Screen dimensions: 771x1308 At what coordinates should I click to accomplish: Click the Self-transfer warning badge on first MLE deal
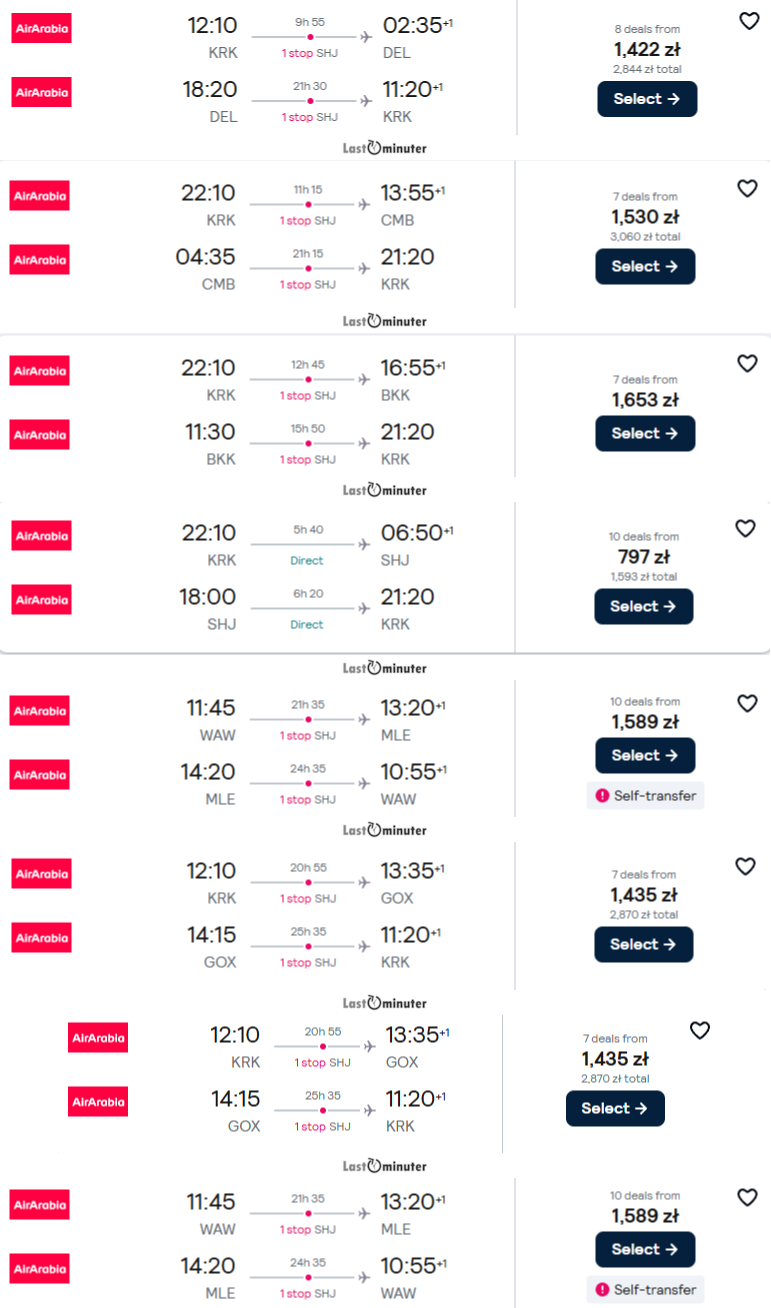pyautogui.click(x=645, y=796)
